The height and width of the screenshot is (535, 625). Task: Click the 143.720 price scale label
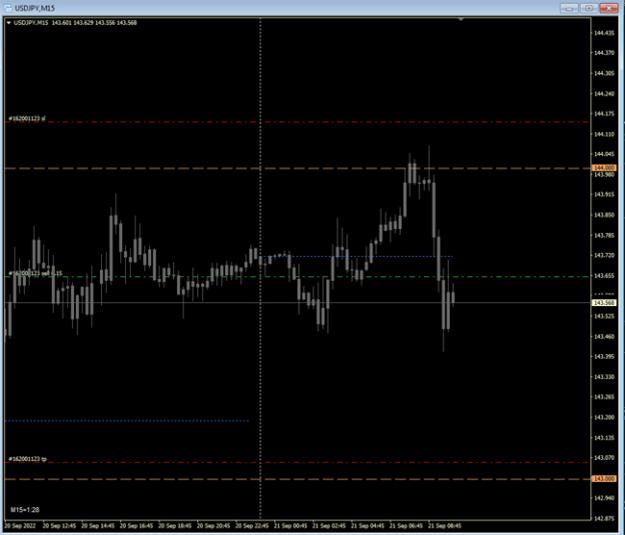[604, 255]
